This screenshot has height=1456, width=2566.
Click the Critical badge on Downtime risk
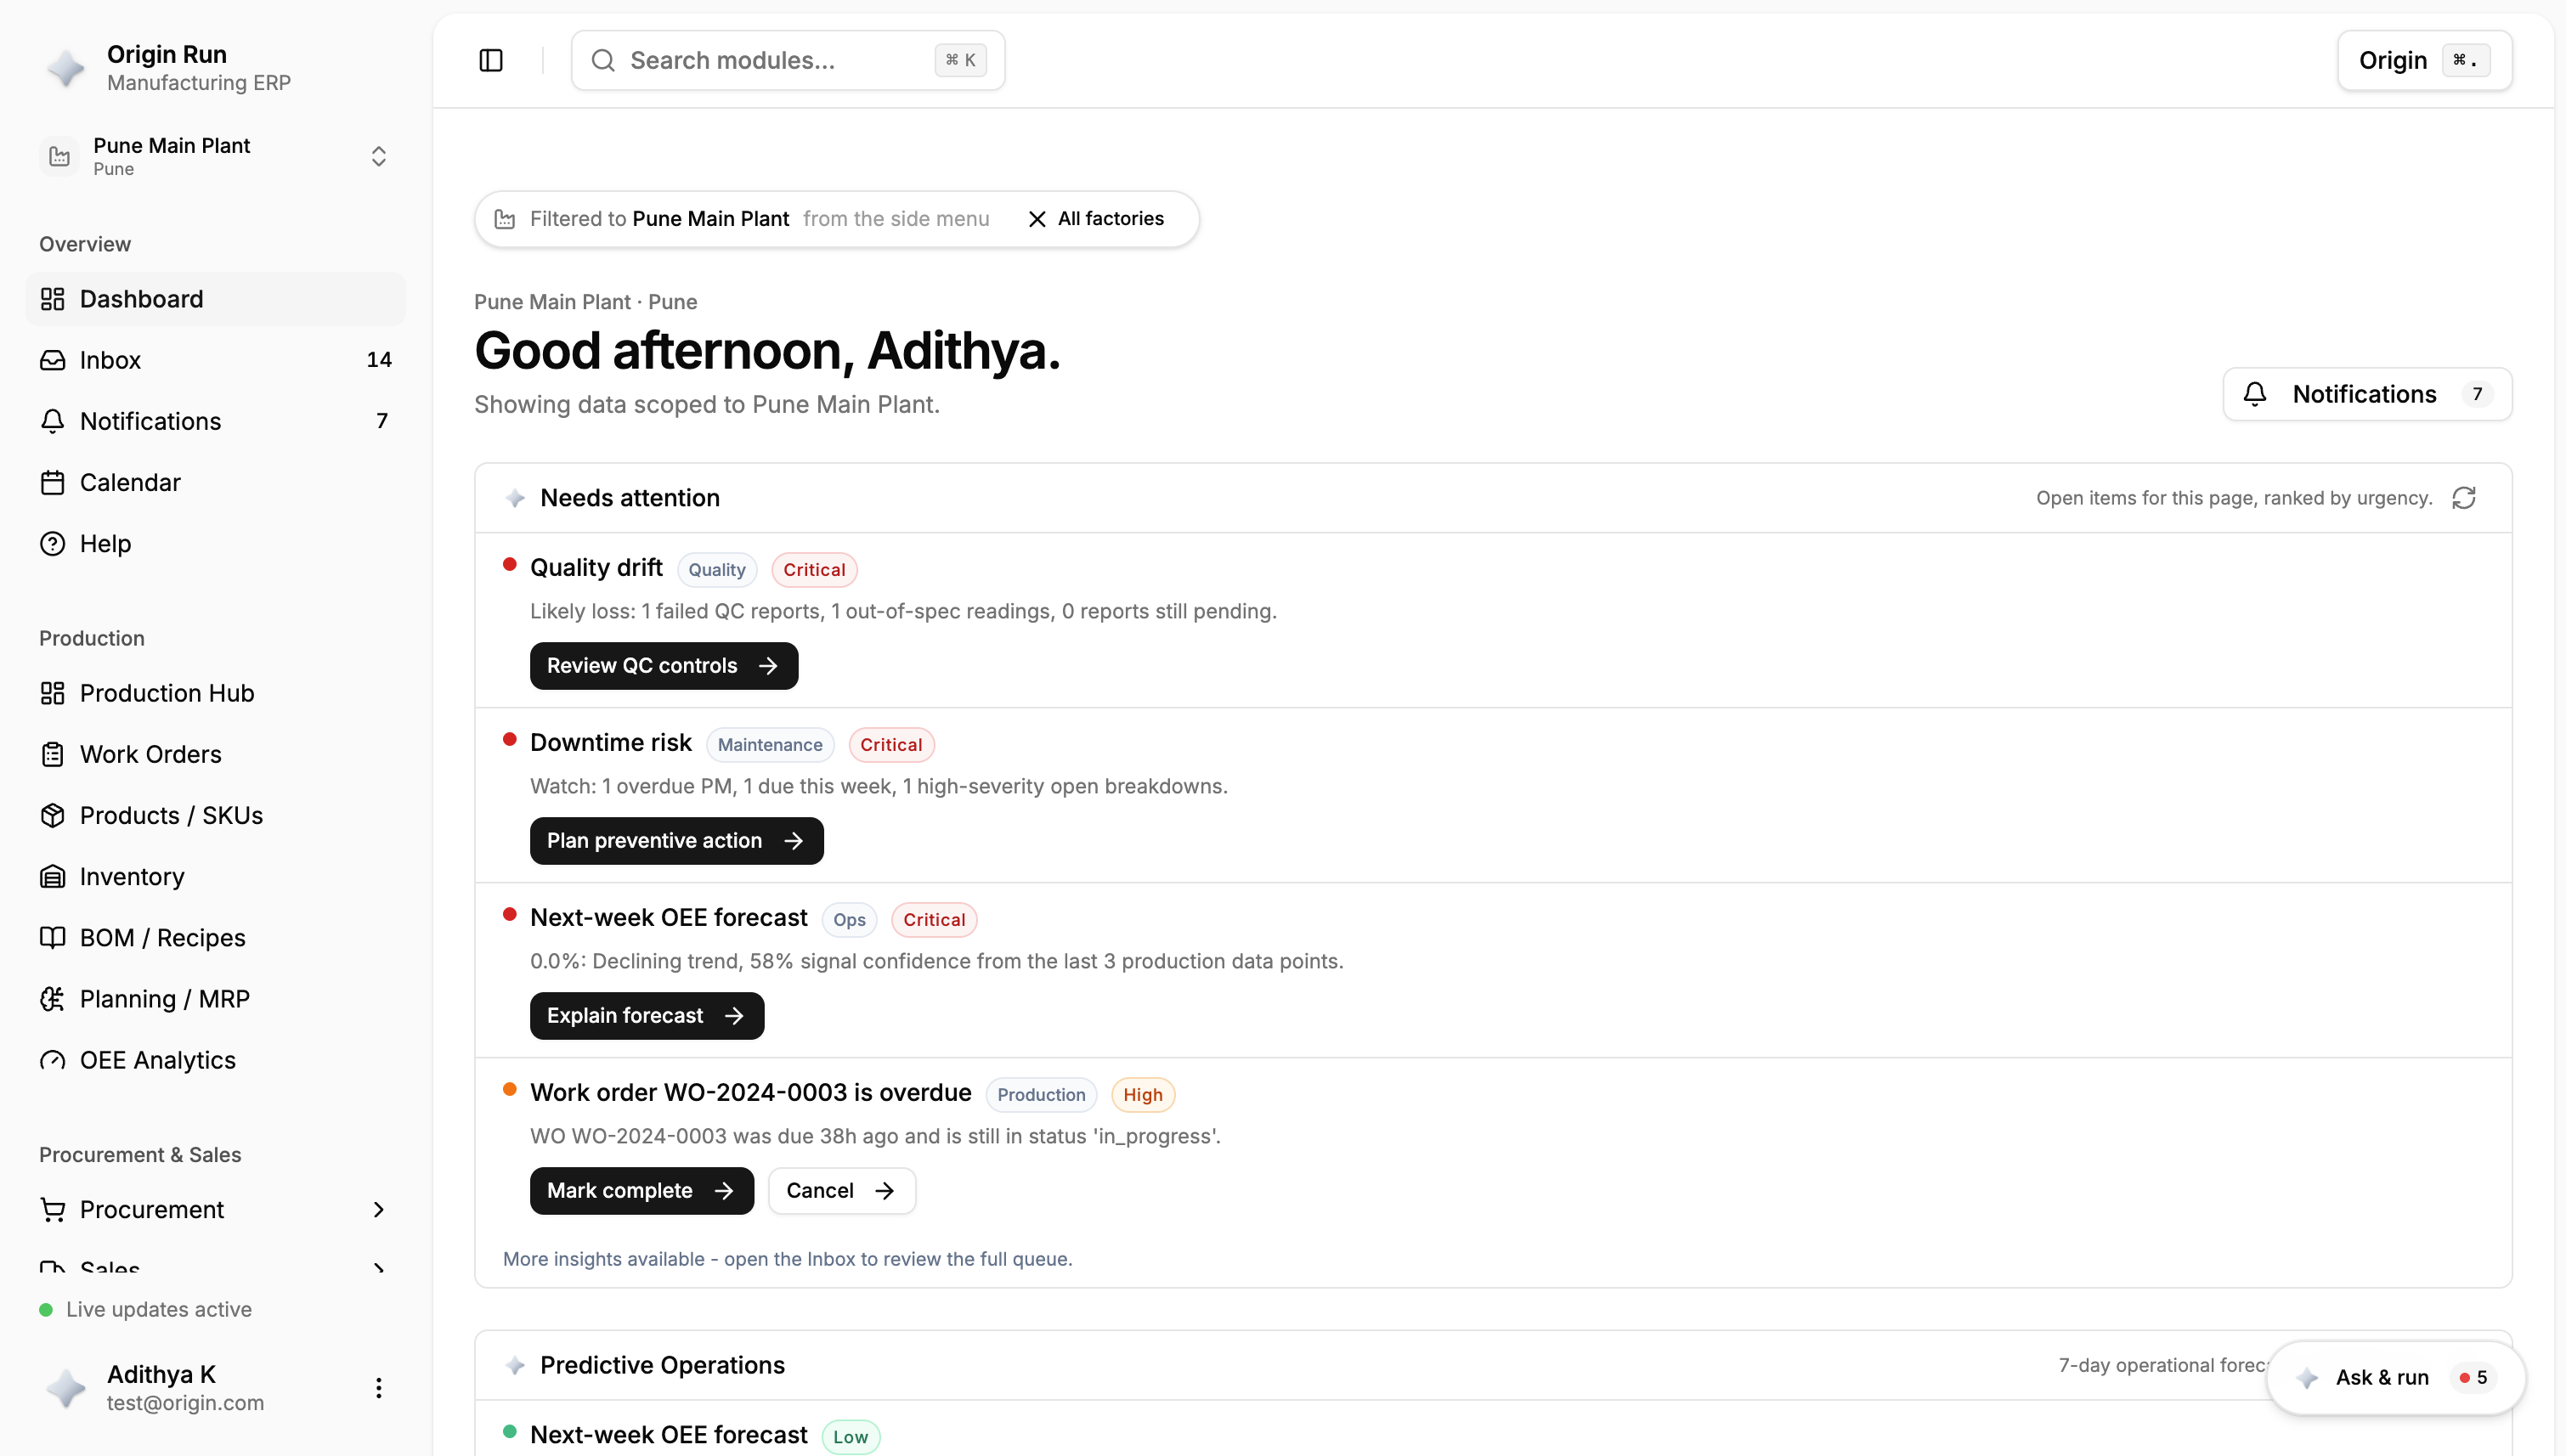[891, 744]
